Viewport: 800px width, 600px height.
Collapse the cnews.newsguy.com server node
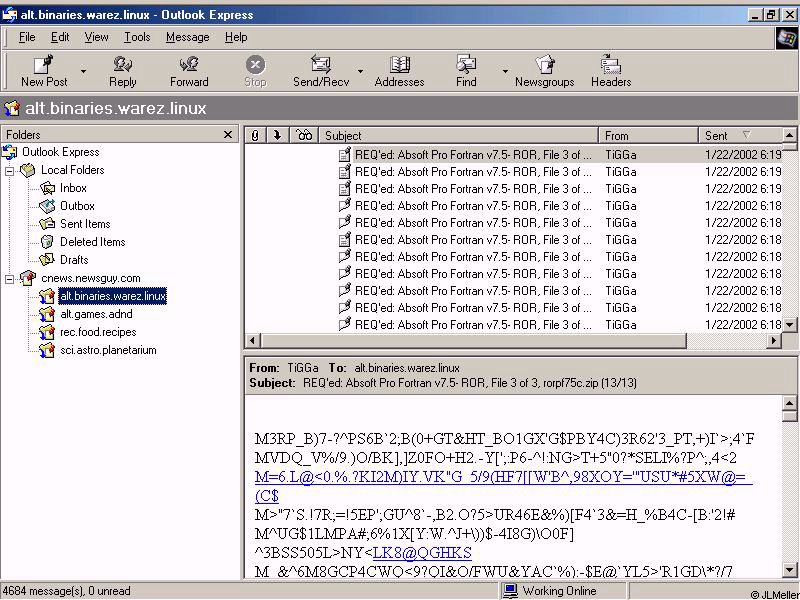click(10, 278)
